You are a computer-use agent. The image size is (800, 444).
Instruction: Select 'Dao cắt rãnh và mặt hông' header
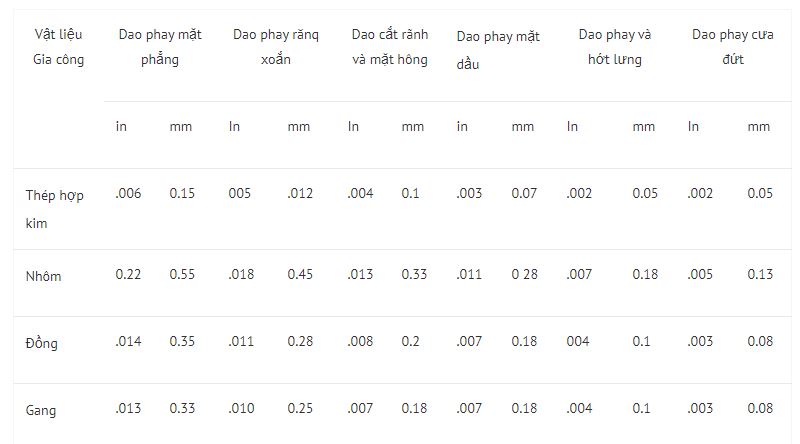[x=389, y=47]
